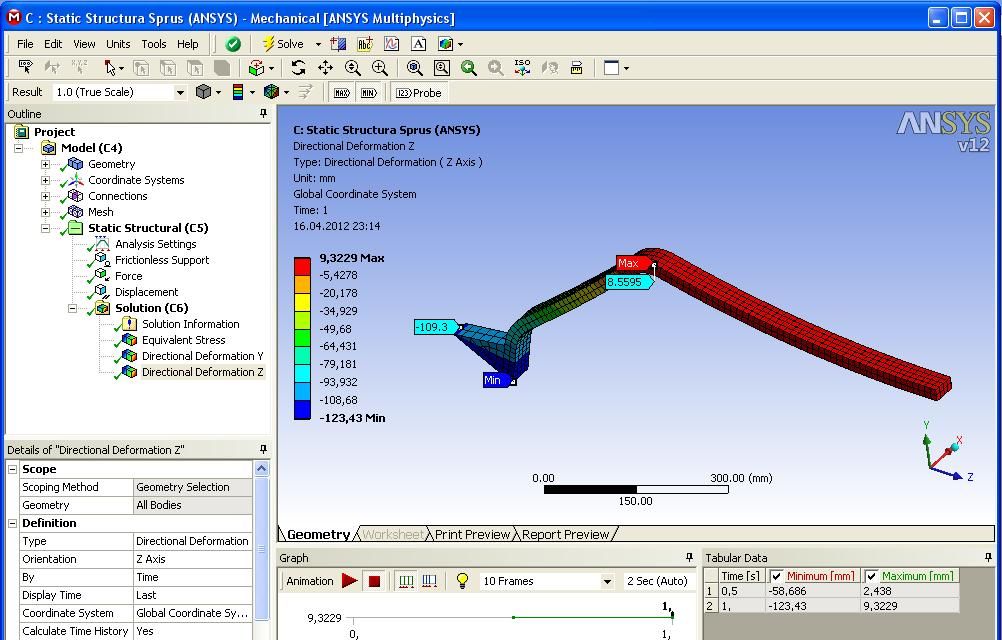The height and width of the screenshot is (640, 1002).
Task: Click the Previous View green arrow
Action: point(469,68)
